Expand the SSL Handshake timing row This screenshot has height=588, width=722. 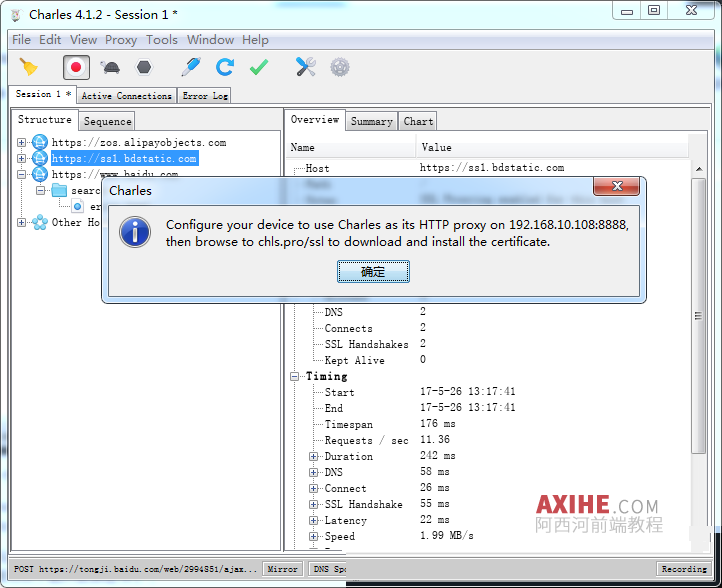coord(314,504)
